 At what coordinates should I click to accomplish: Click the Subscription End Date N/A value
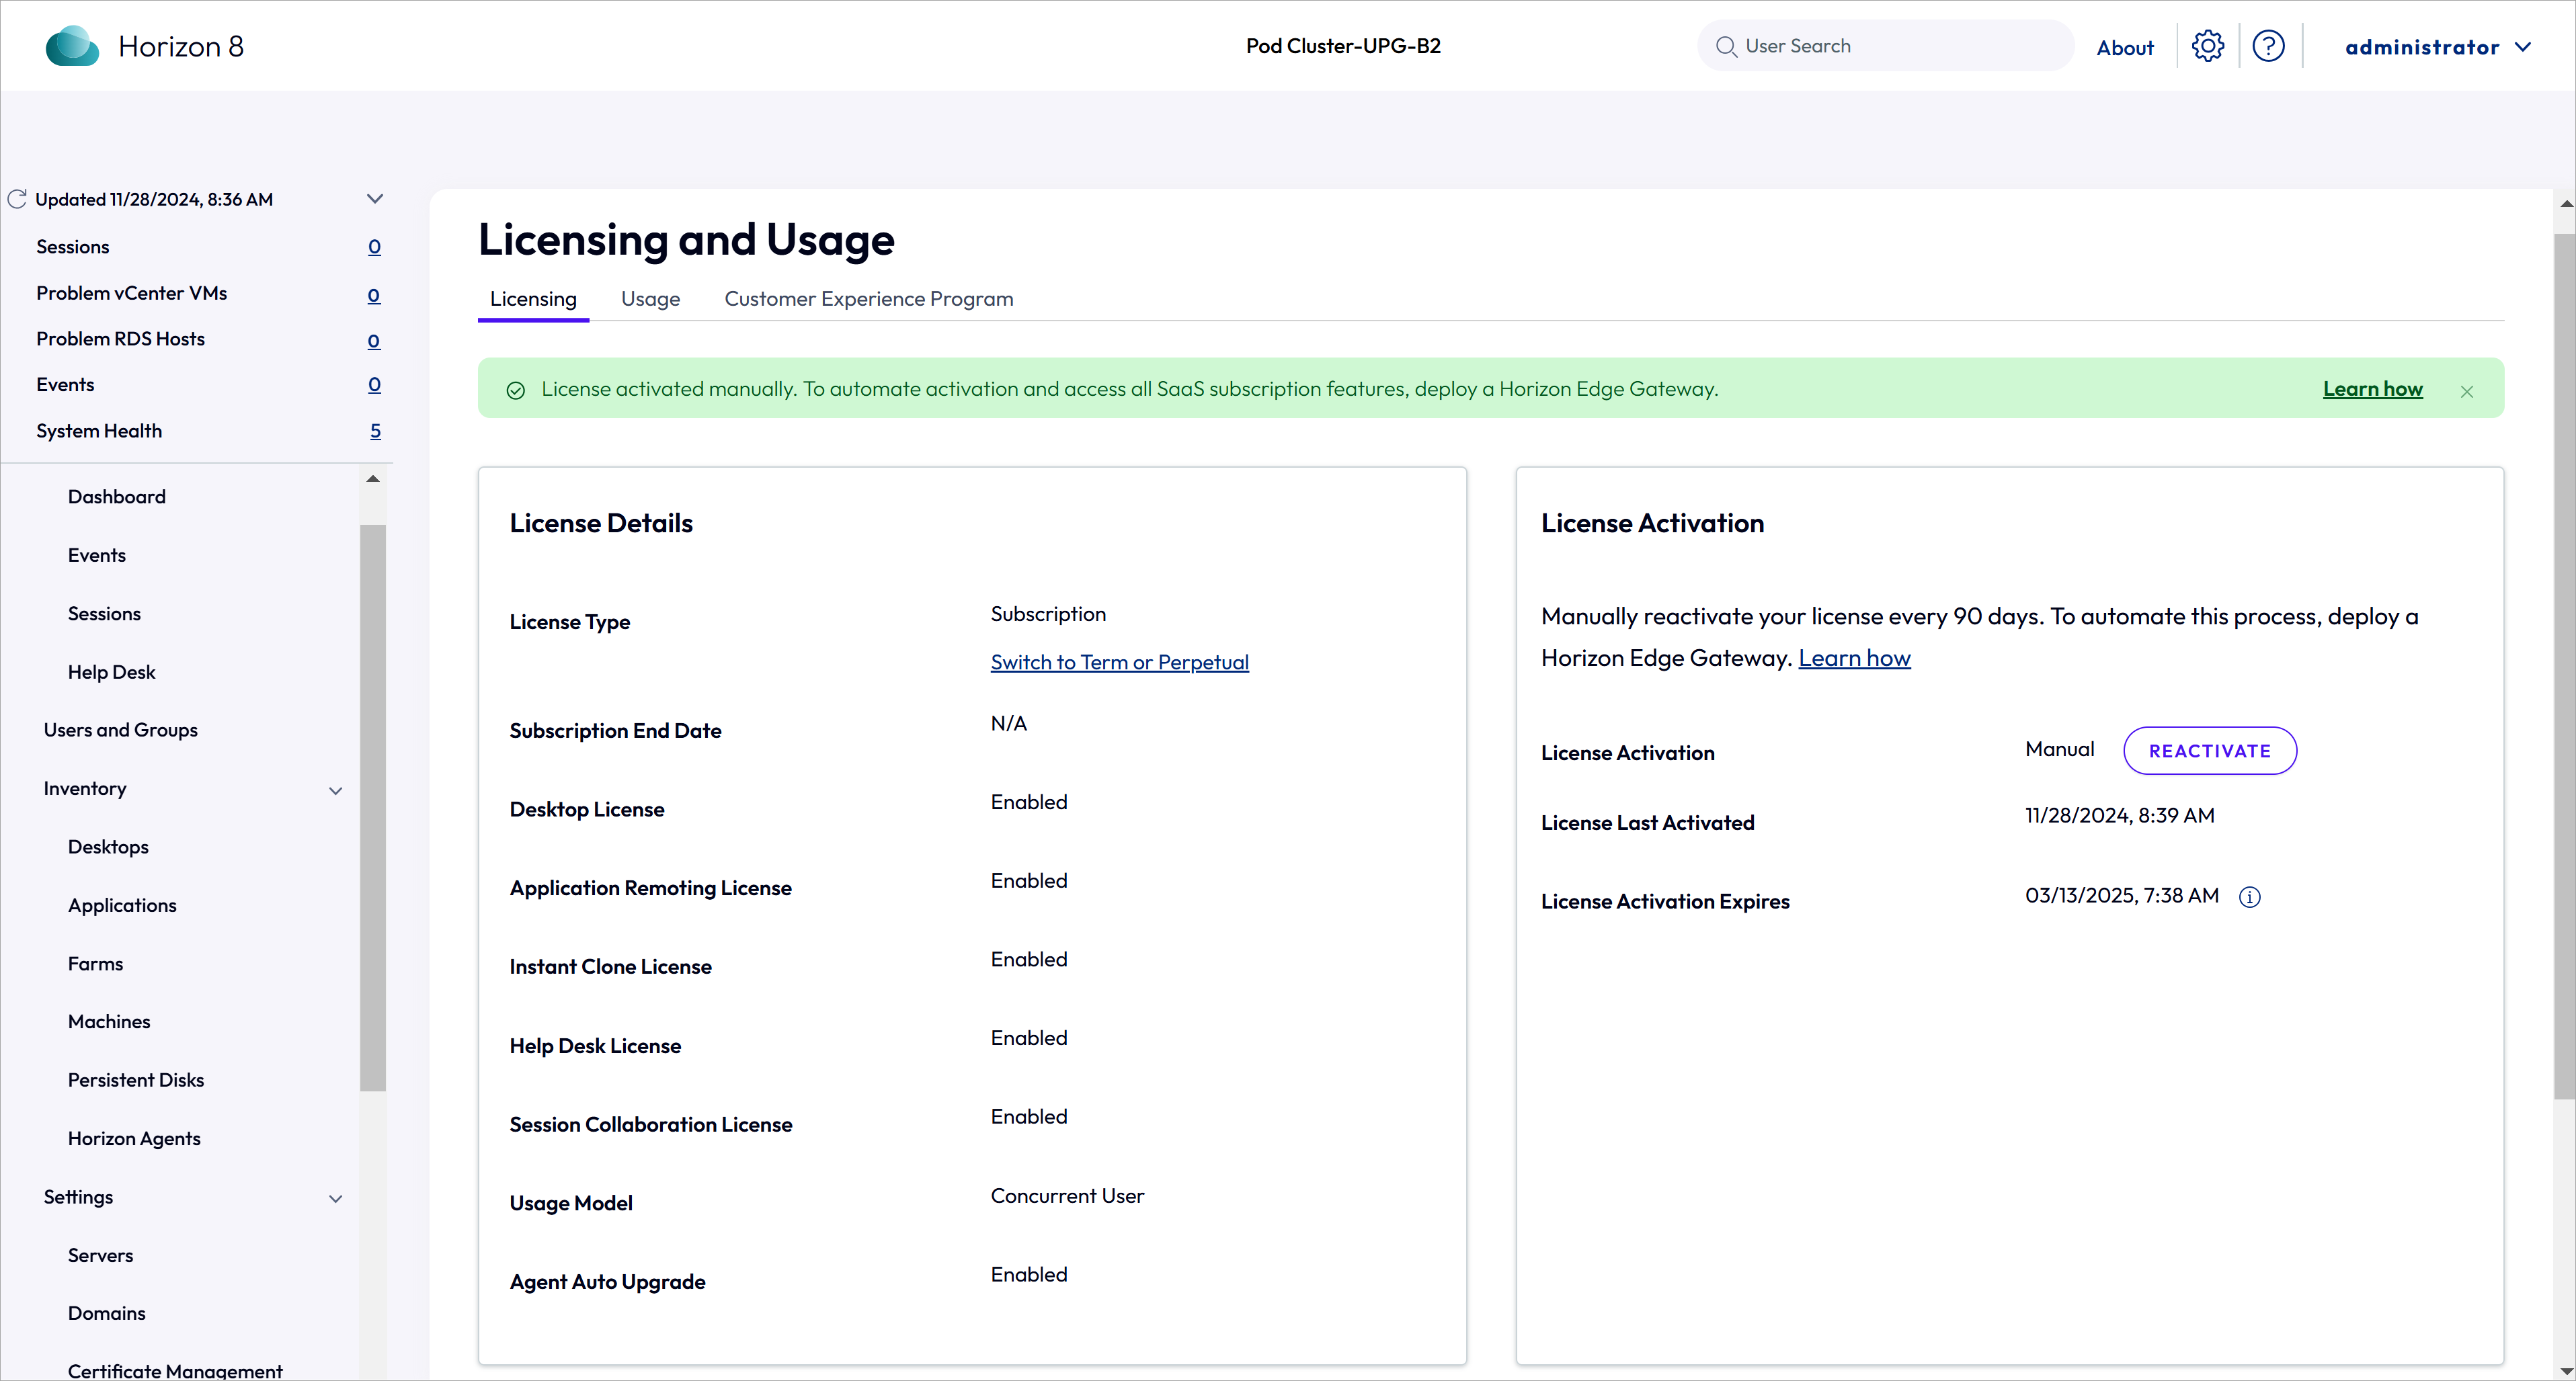[x=1008, y=724]
